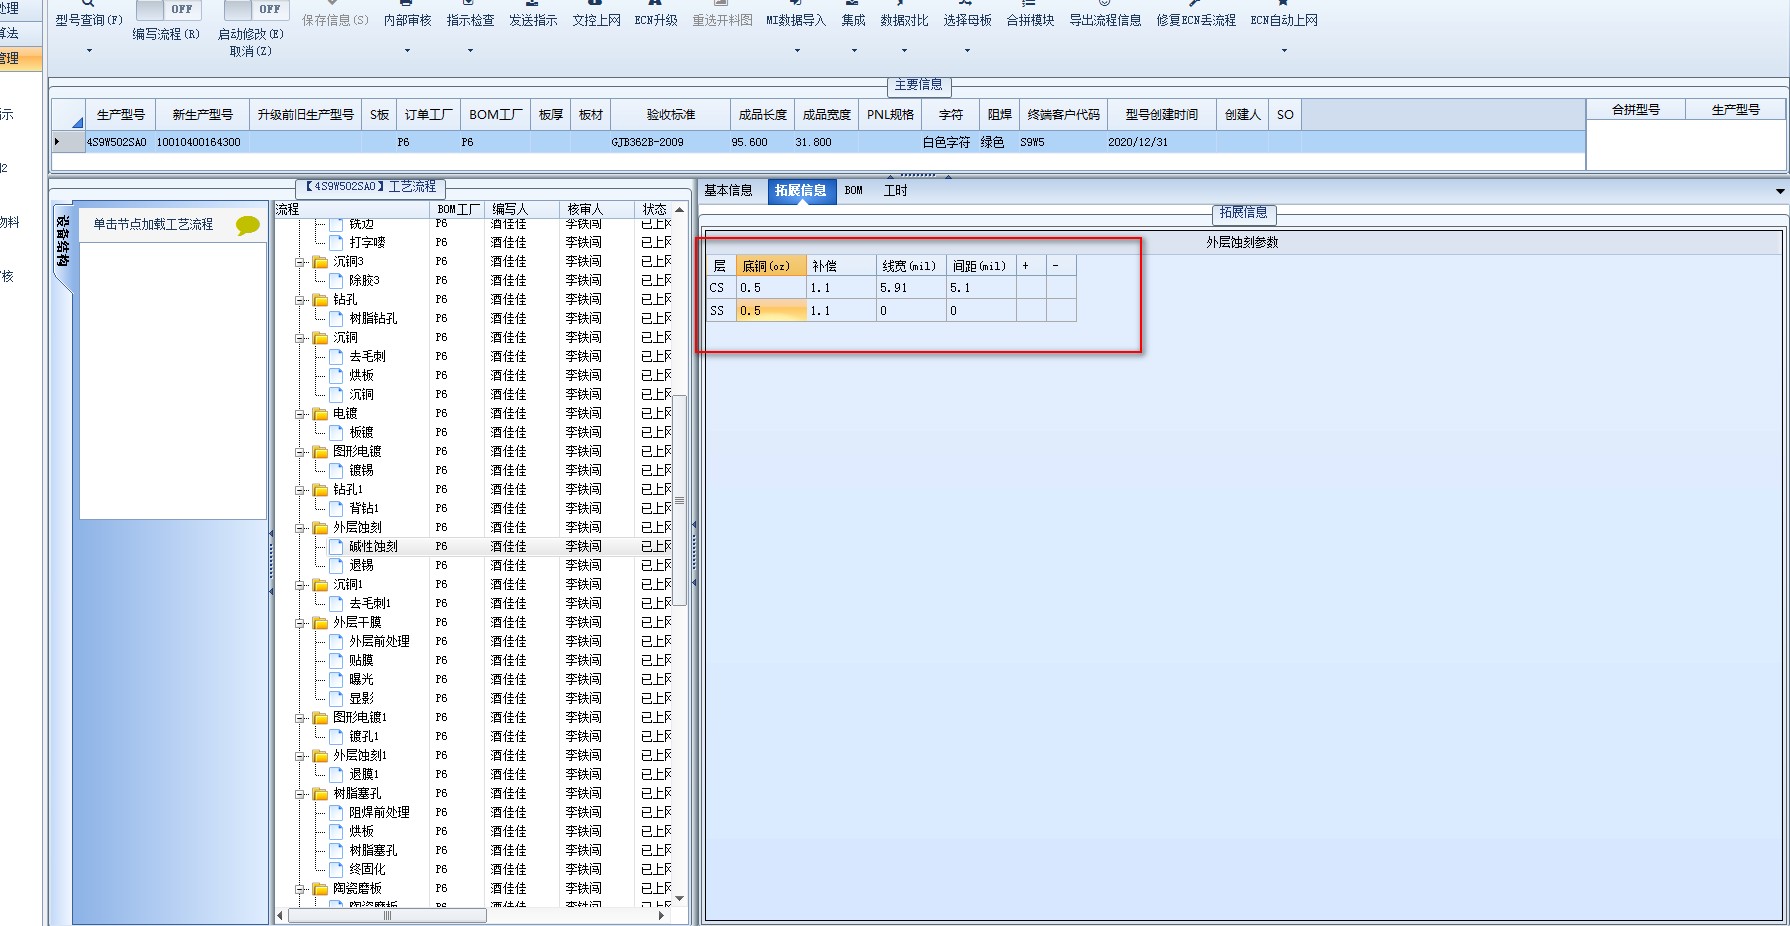This screenshot has height=926, width=1790.
Task: Select the 退膜1 tree item
Action: (x=364, y=775)
